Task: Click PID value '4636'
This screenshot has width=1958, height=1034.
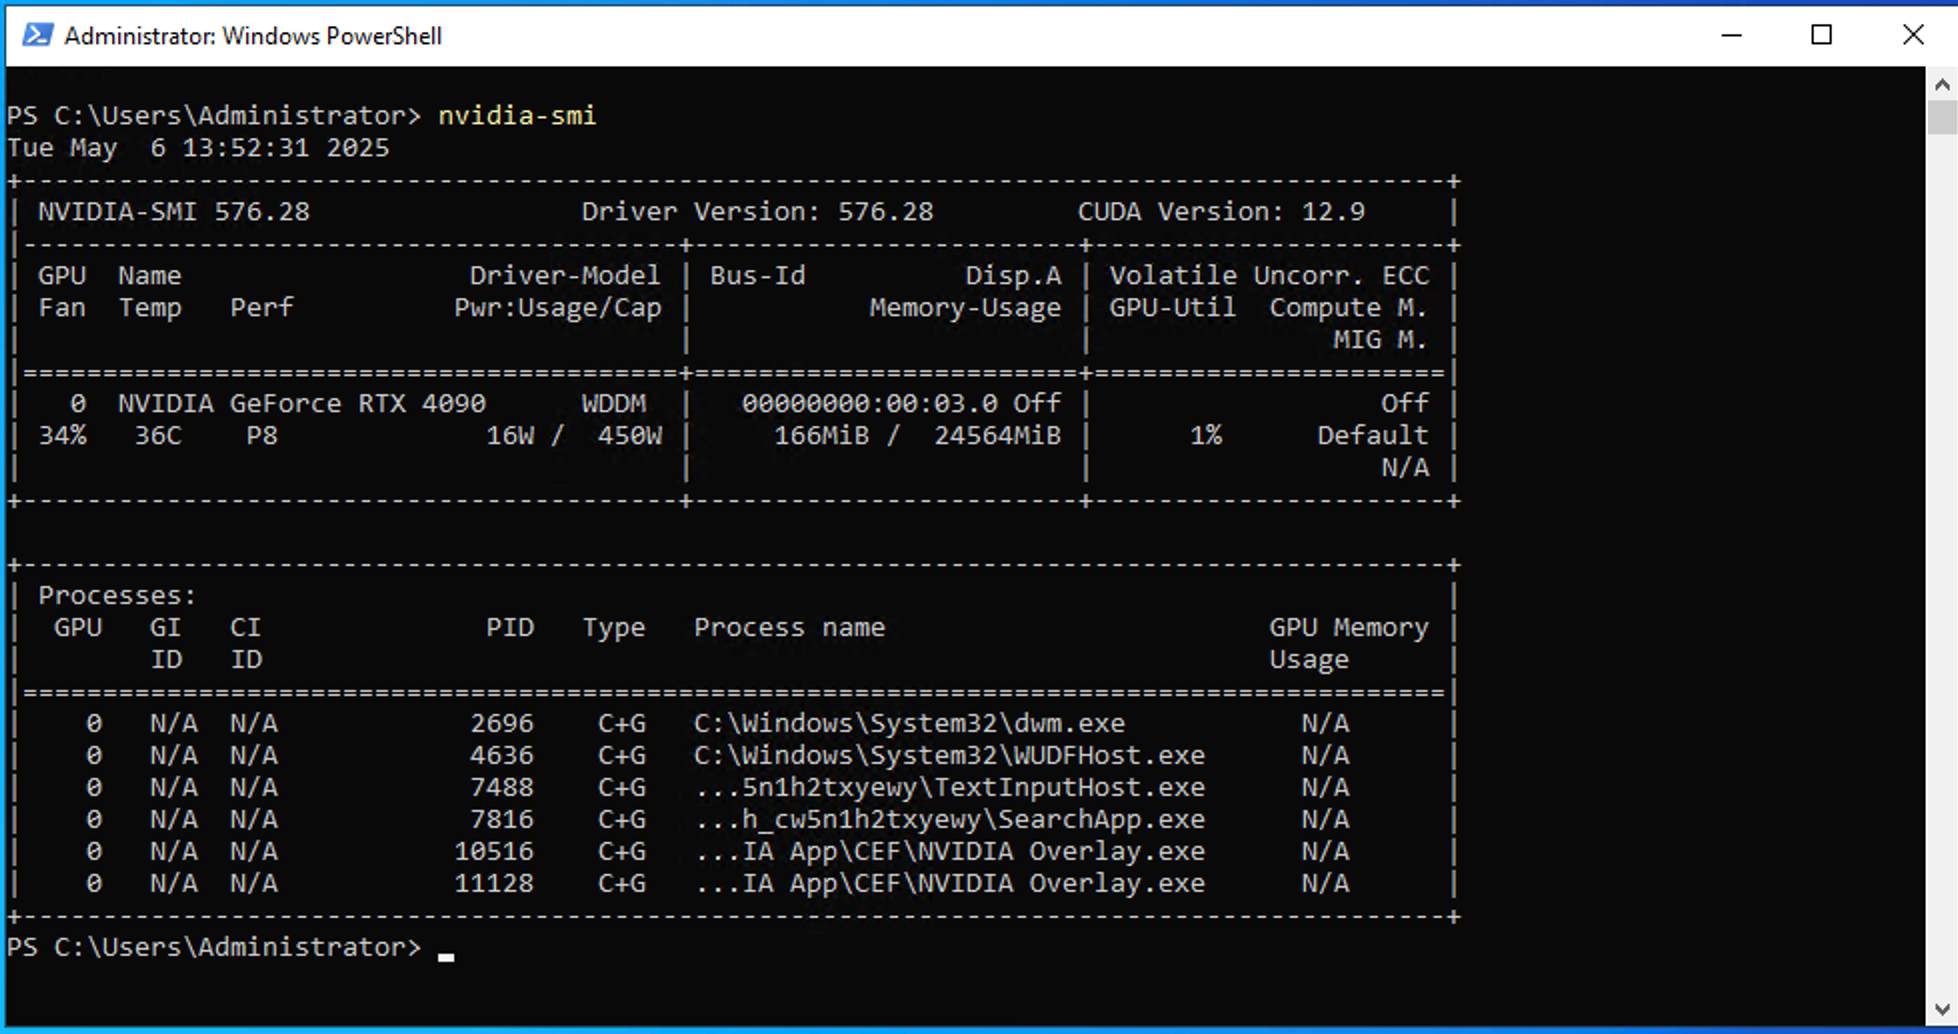Action: tap(502, 756)
